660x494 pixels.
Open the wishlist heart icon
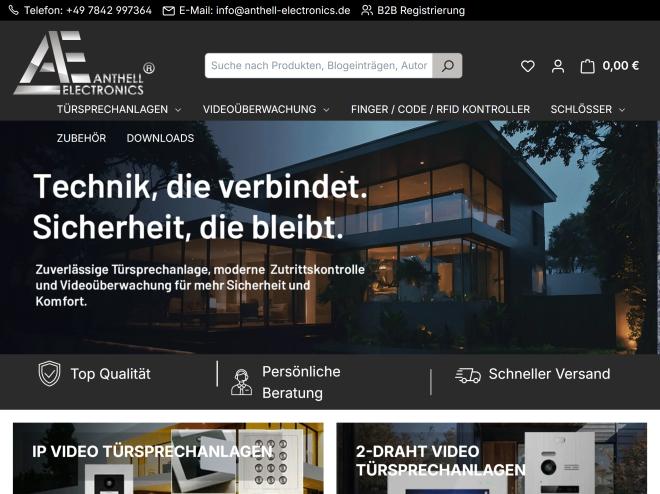coord(527,66)
